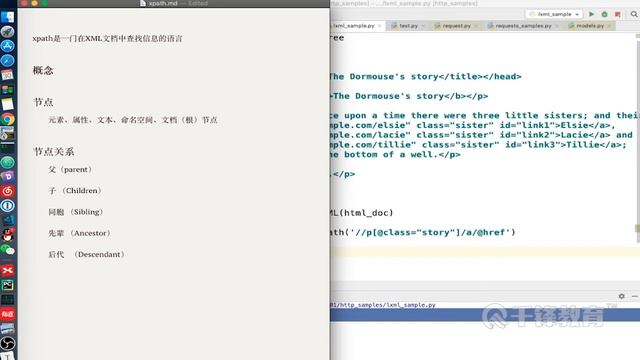Click the 概念 heading in xpath.md
Viewport: 640px width, 360px height.
click(43, 70)
